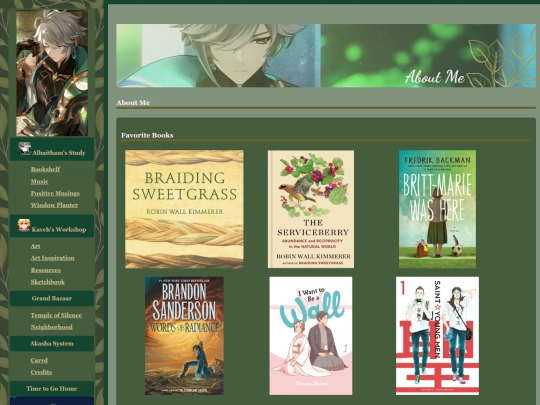Image resolution: width=540 pixels, height=405 pixels.
Task: Select the I Want to Be a Wall cover
Action: click(311, 336)
